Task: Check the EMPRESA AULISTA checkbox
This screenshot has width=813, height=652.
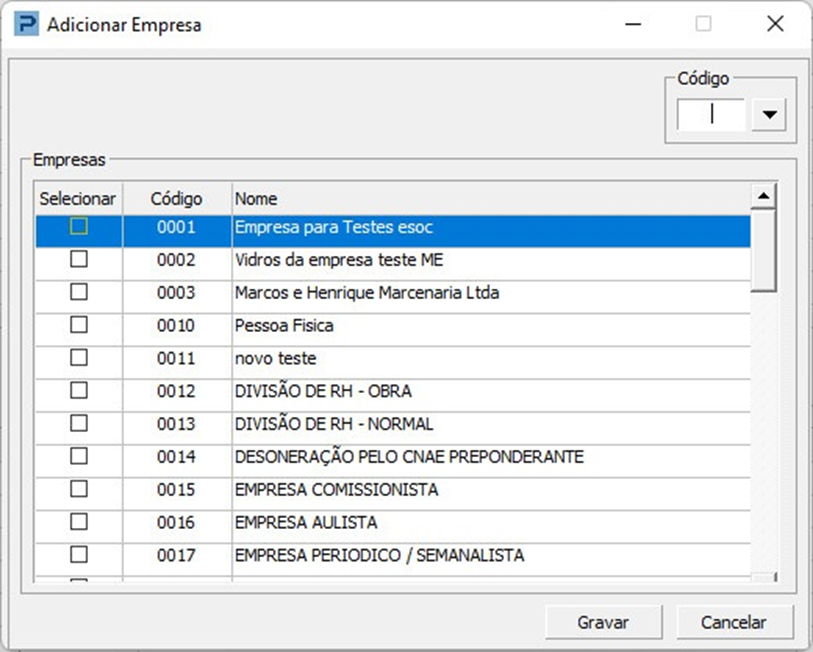Action: 79,521
